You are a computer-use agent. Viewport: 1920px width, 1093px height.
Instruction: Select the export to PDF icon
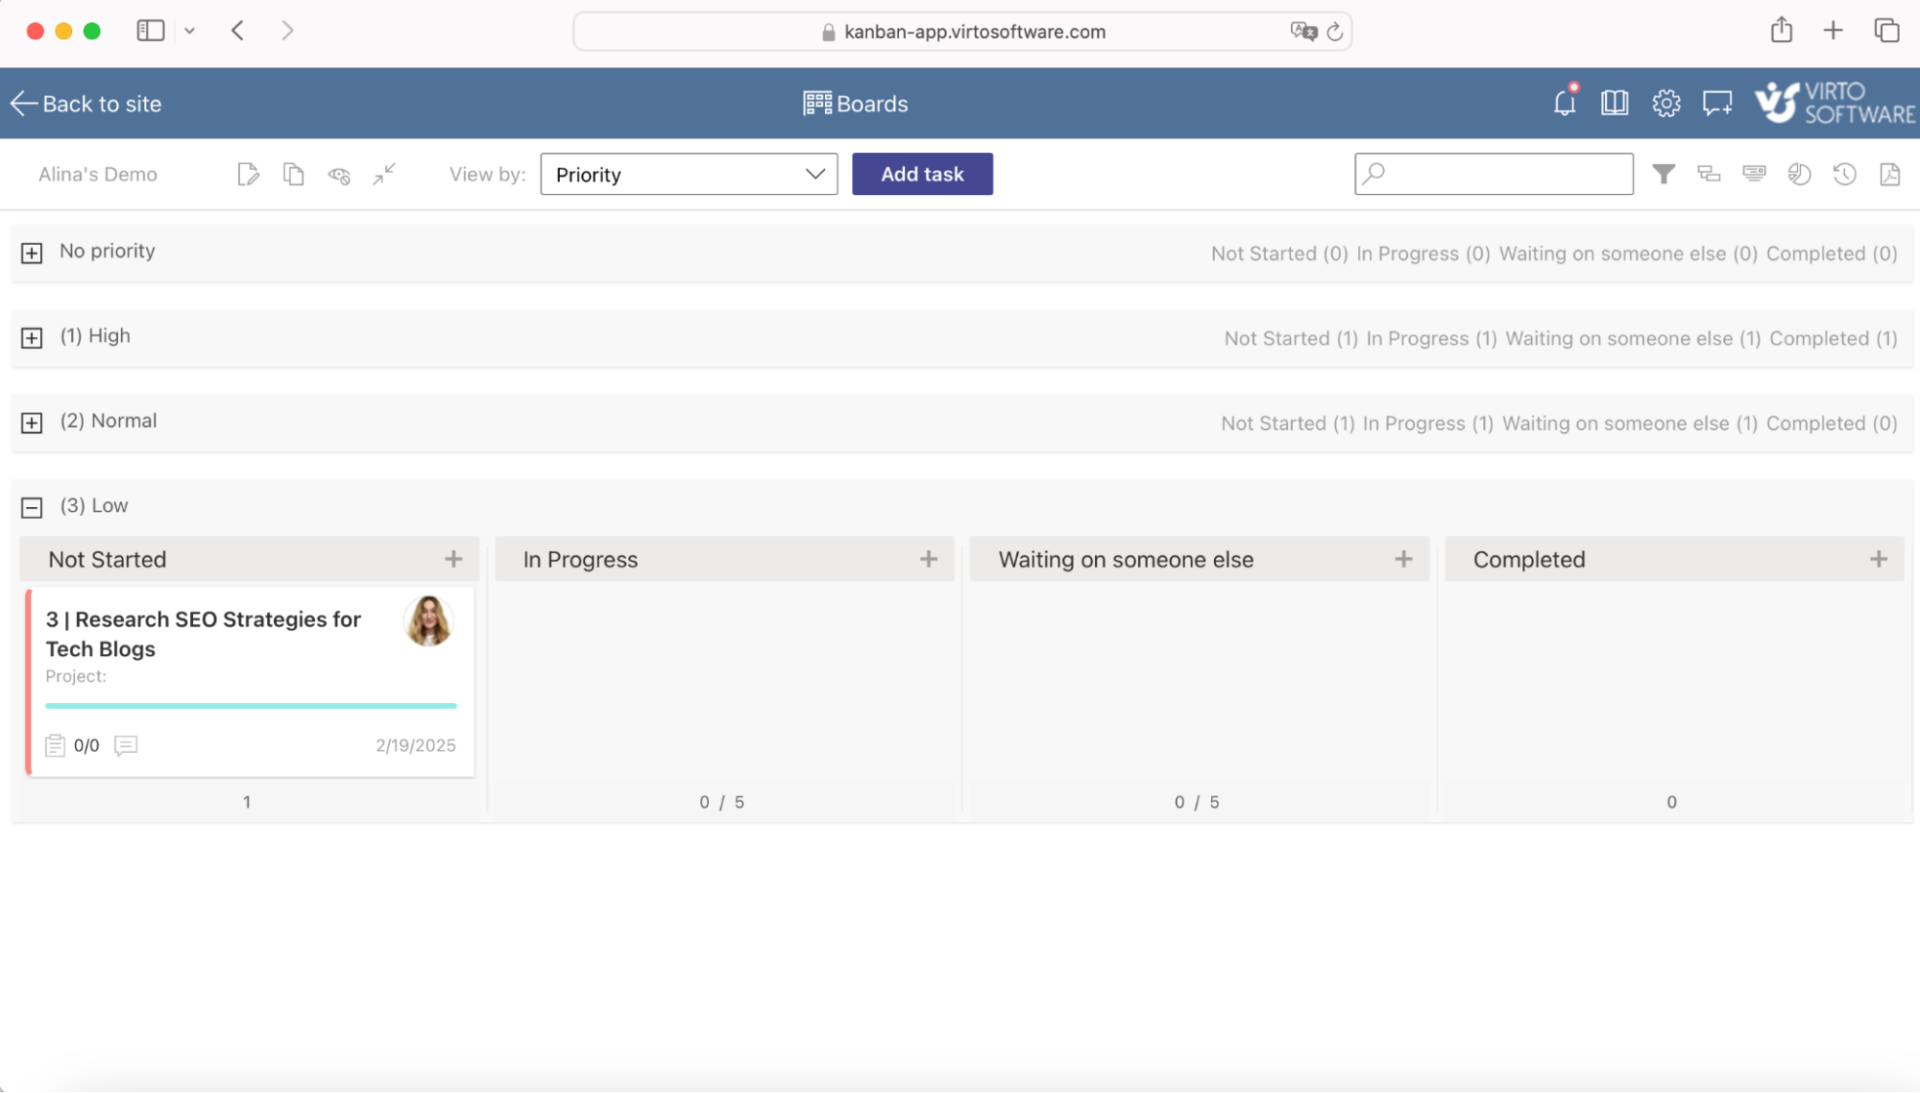click(1891, 173)
